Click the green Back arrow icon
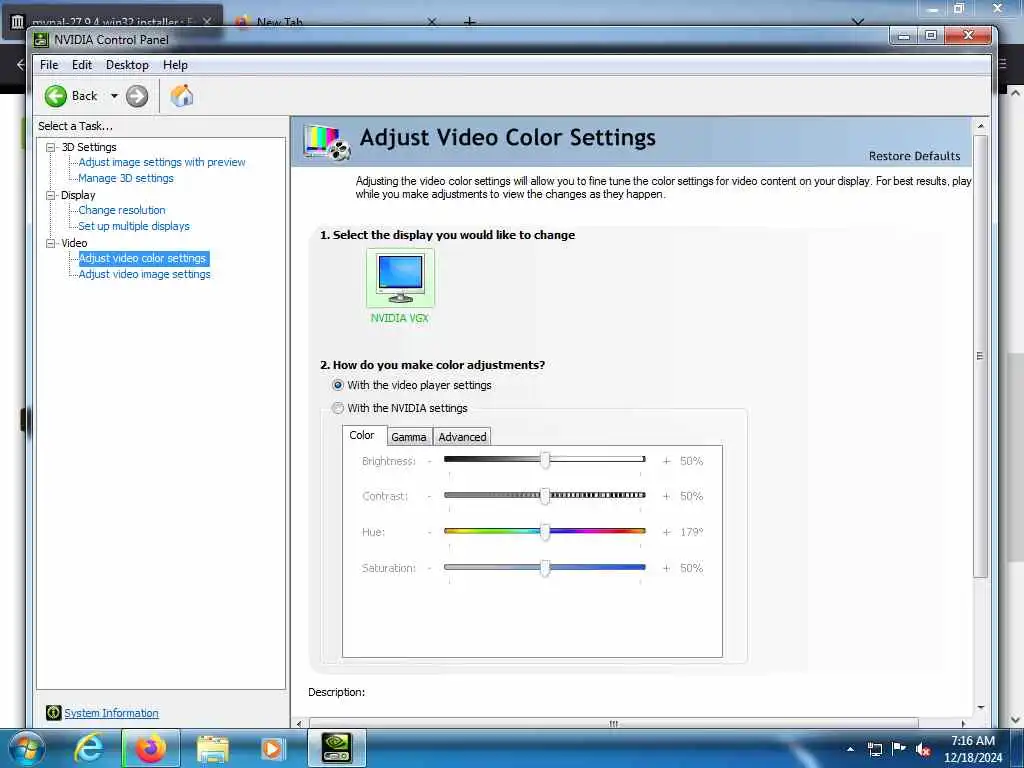The image size is (1024, 768). [x=56, y=96]
